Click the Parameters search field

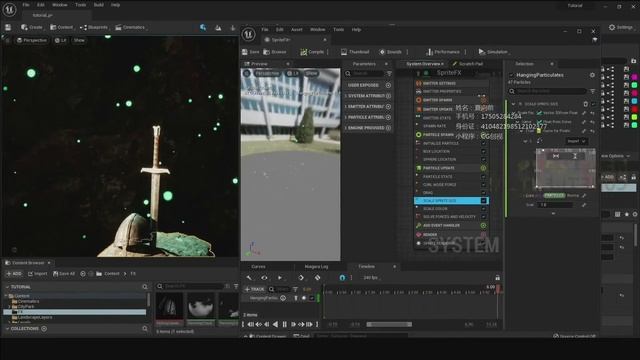[364, 73]
